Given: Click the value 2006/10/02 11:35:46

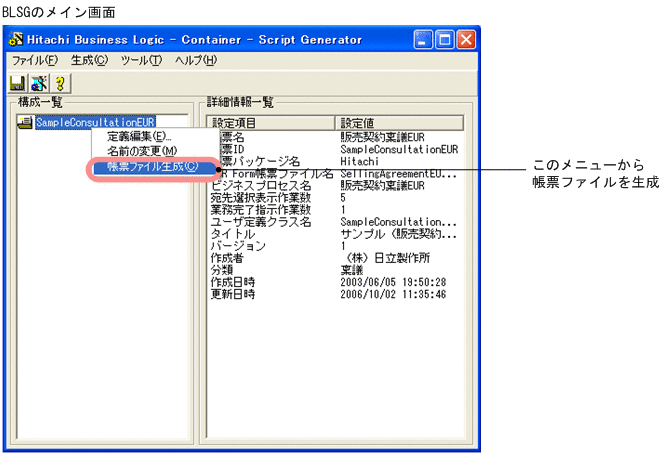Looking at the screenshot, I should click(393, 294).
